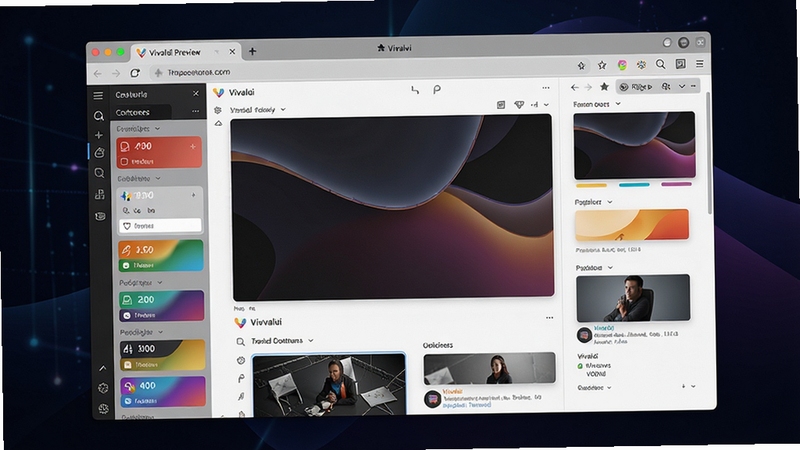Click the up chevron in the dark sidebar
This screenshot has width=800, height=450.
click(103, 368)
